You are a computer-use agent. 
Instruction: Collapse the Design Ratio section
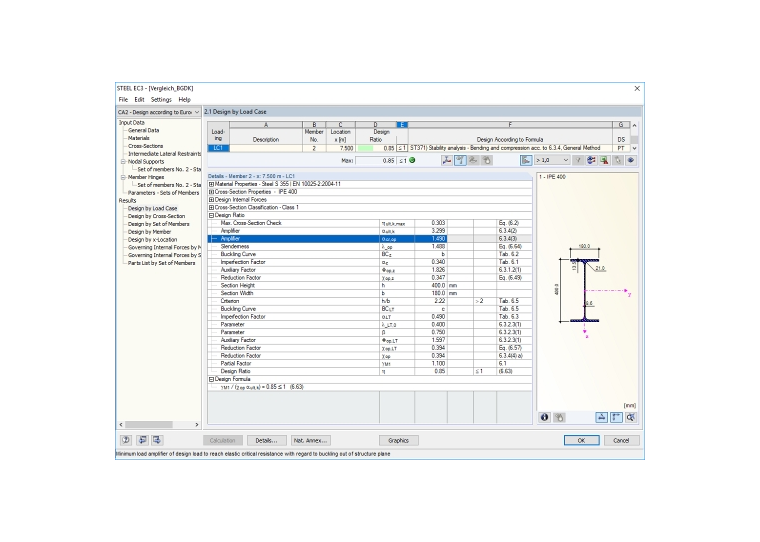pos(211,215)
